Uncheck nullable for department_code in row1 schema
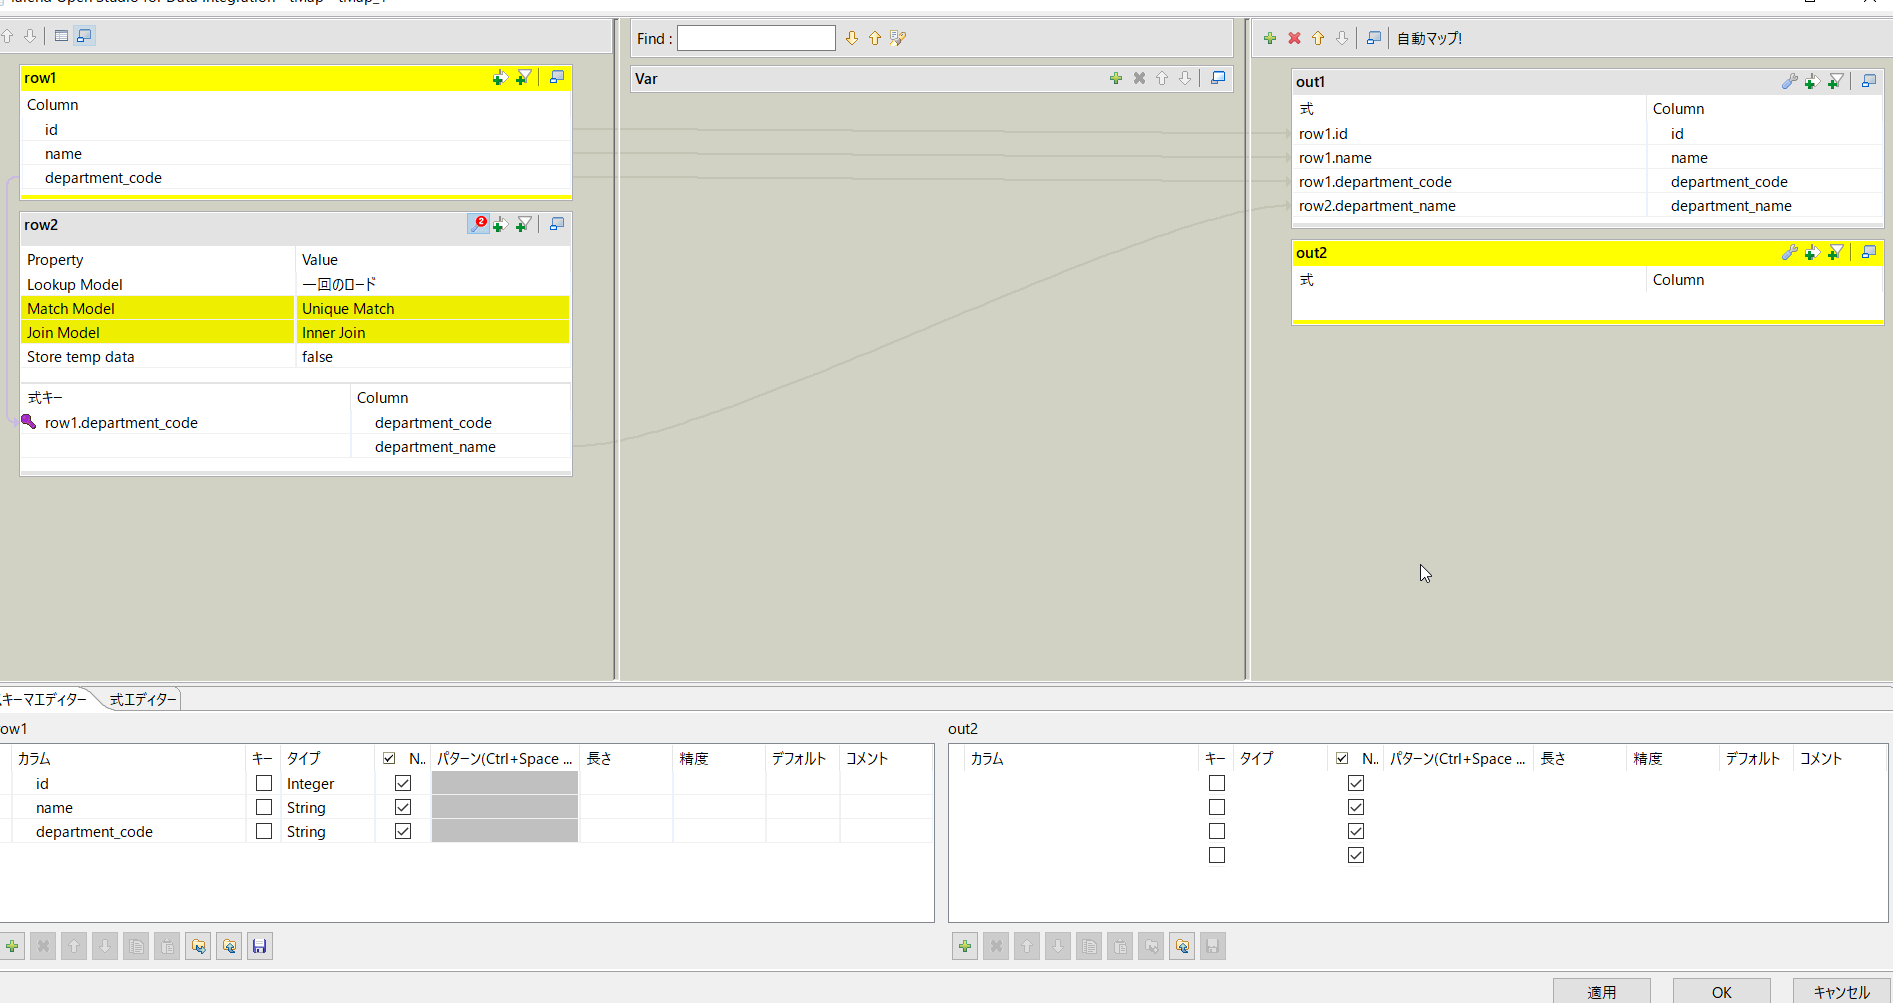This screenshot has width=1893, height=1003. (403, 831)
